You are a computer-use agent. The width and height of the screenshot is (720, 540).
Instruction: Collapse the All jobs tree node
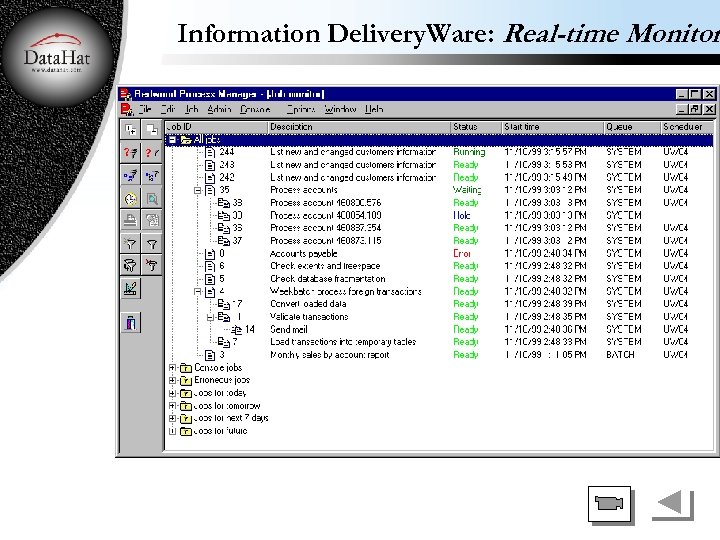pyautogui.click(x=172, y=140)
